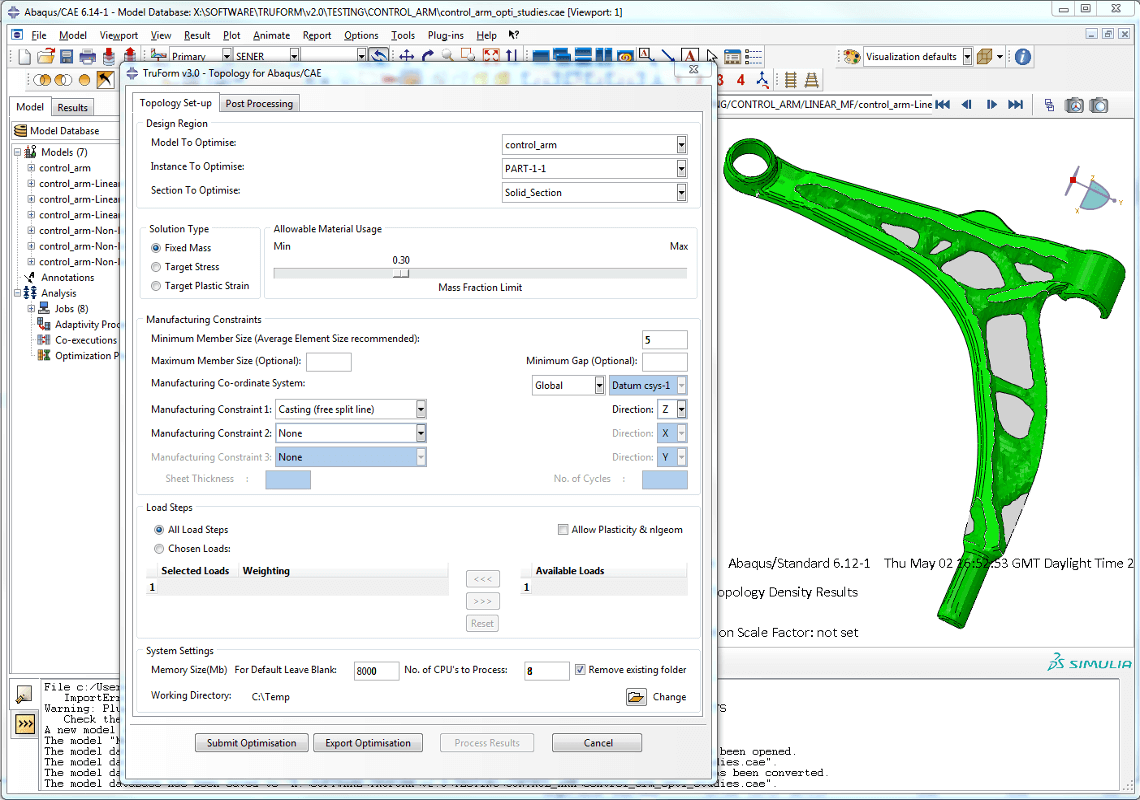Click the working directory folder icon
This screenshot has width=1140, height=800.
(636, 697)
